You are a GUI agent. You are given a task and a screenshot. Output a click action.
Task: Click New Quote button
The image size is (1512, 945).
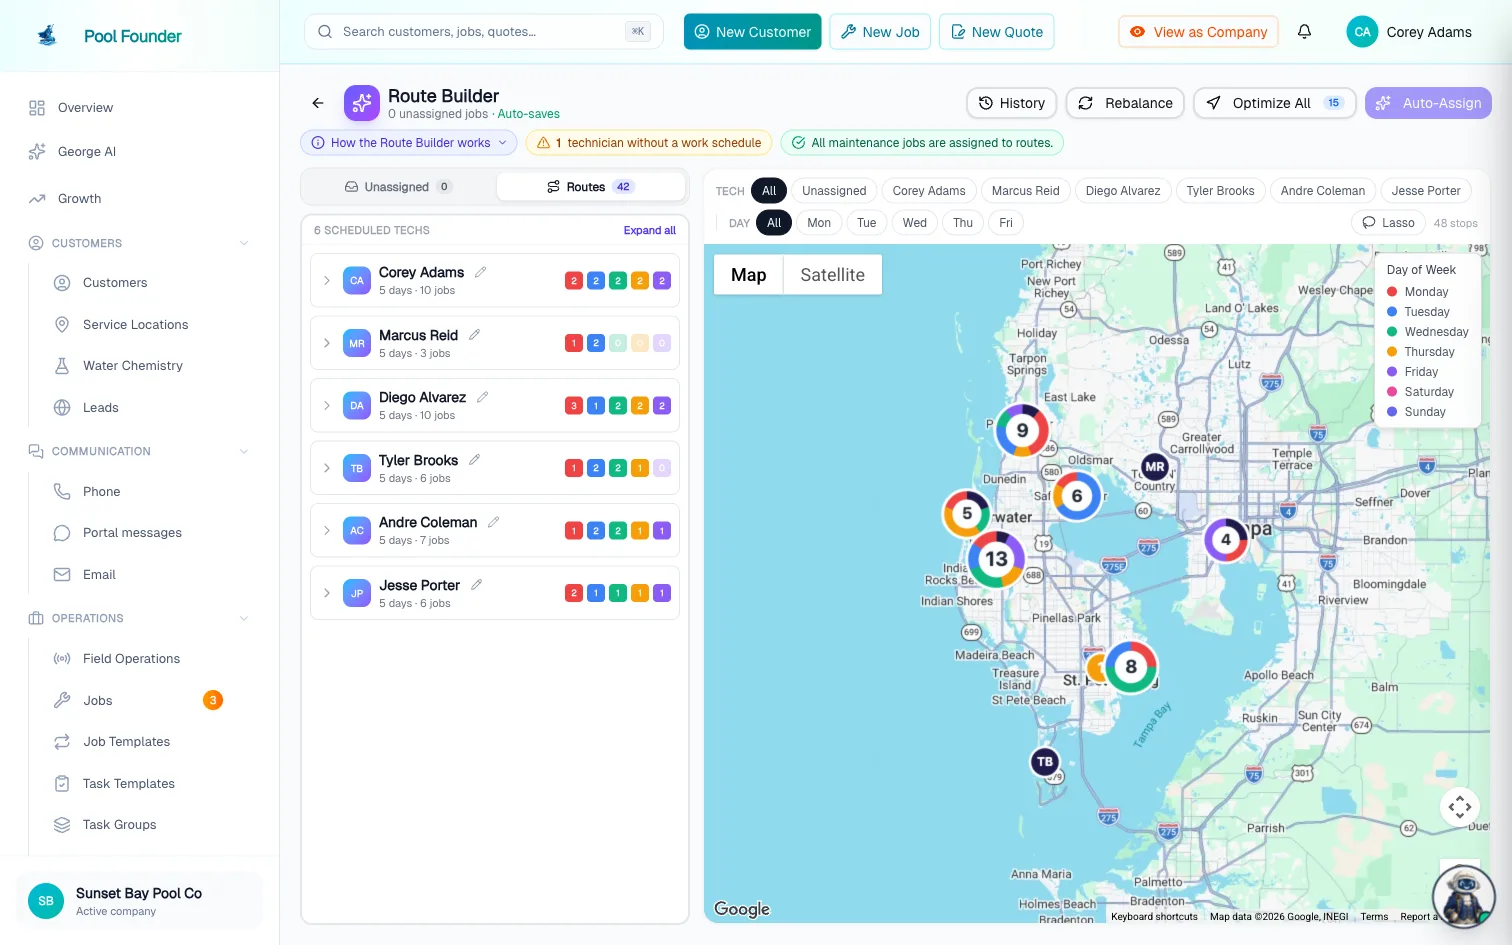tap(997, 32)
